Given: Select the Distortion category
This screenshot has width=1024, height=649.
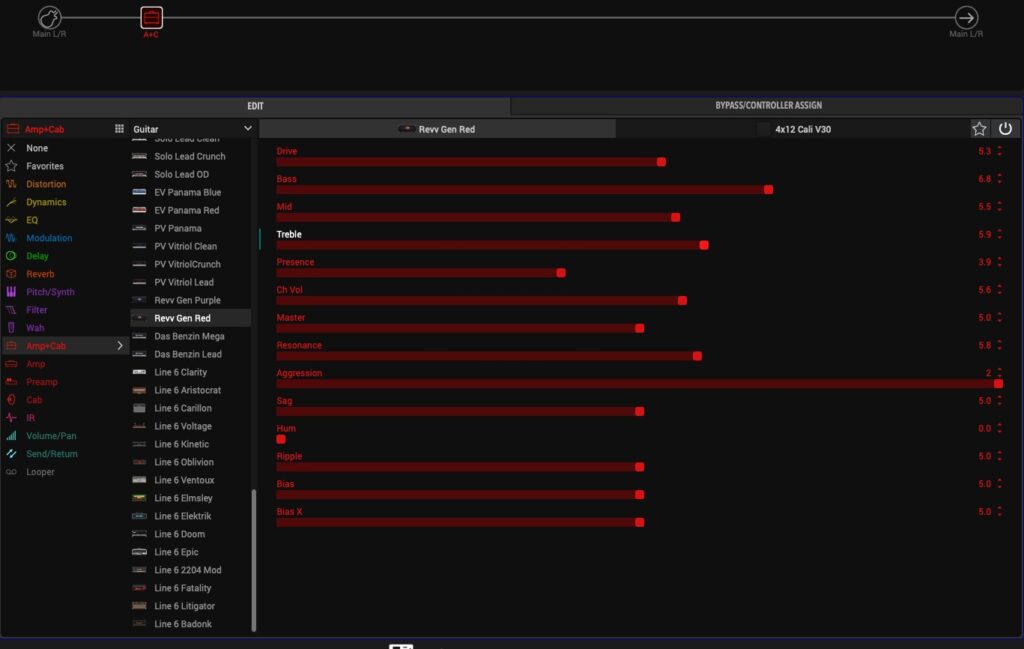Looking at the screenshot, I should tap(46, 184).
